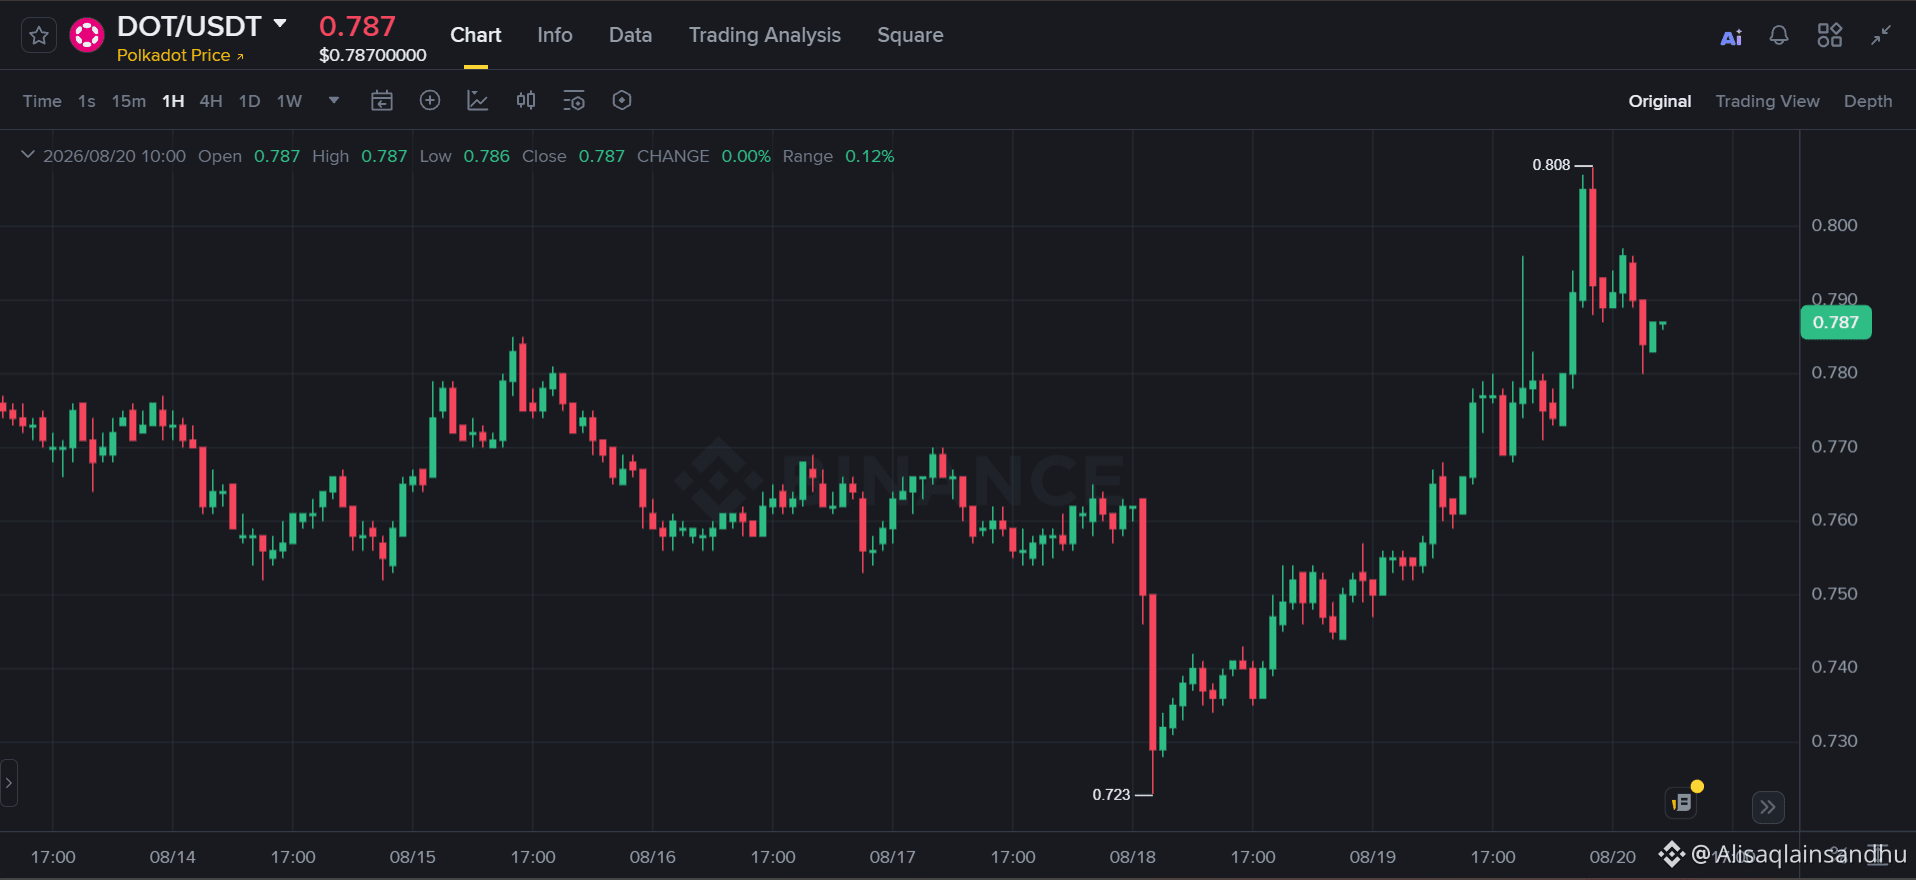1916x880 pixels.
Task: Select the Time line-chart option
Action: pyautogui.click(x=42, y=101)
